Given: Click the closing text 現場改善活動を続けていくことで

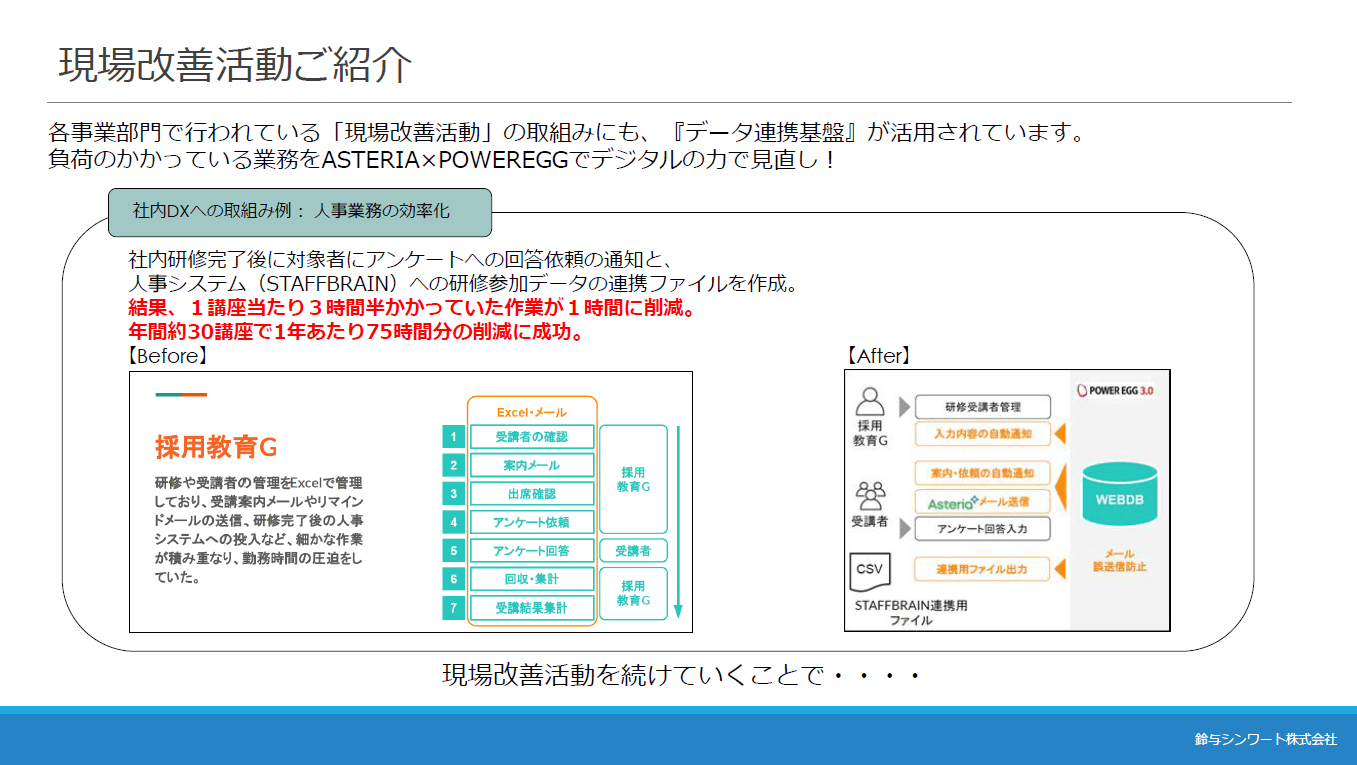Looking at the screenshot, I should 682,676.
